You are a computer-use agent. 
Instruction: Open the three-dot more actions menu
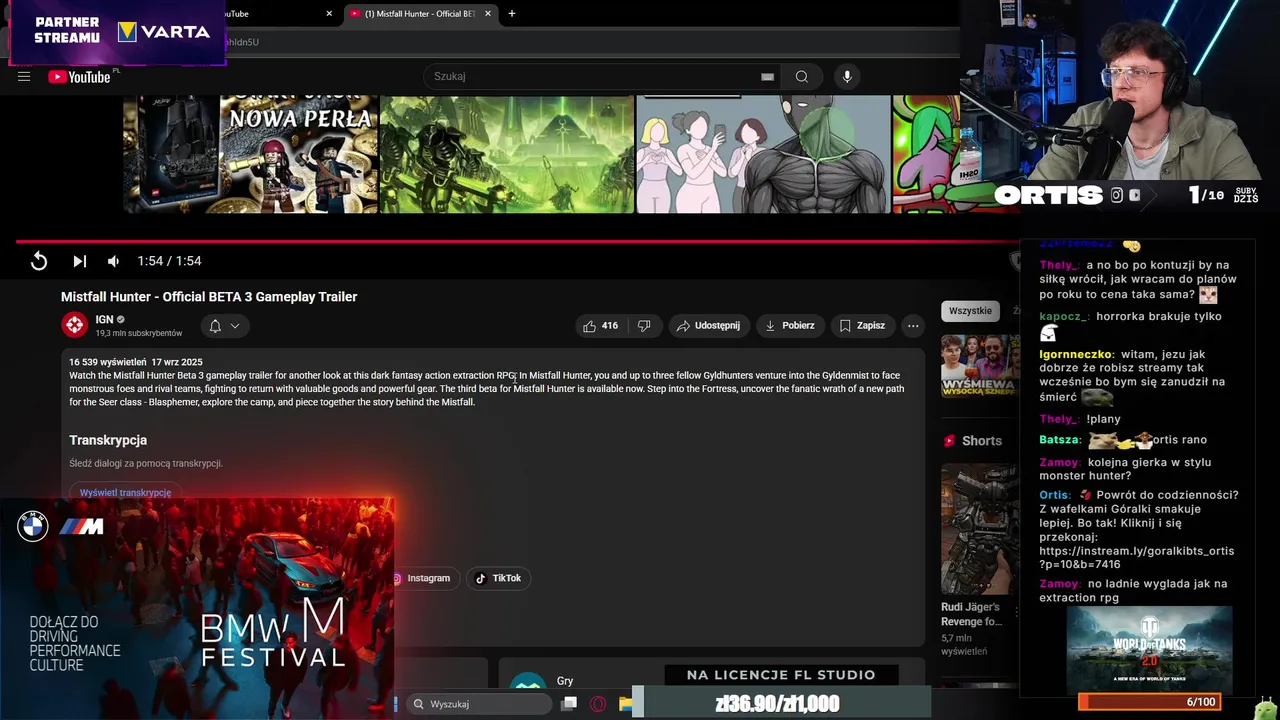click(913, 325)
